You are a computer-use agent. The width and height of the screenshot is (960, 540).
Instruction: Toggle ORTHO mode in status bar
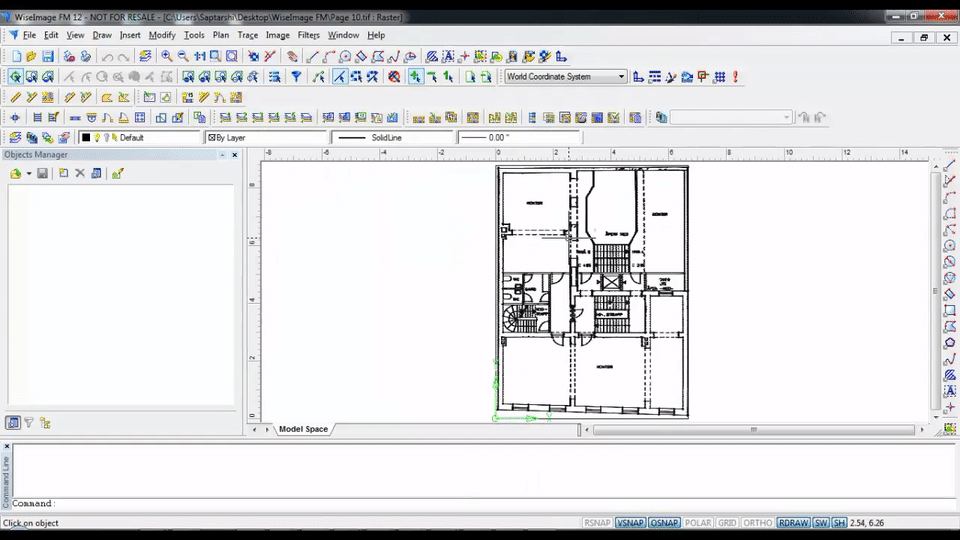(x=758, y=523)
